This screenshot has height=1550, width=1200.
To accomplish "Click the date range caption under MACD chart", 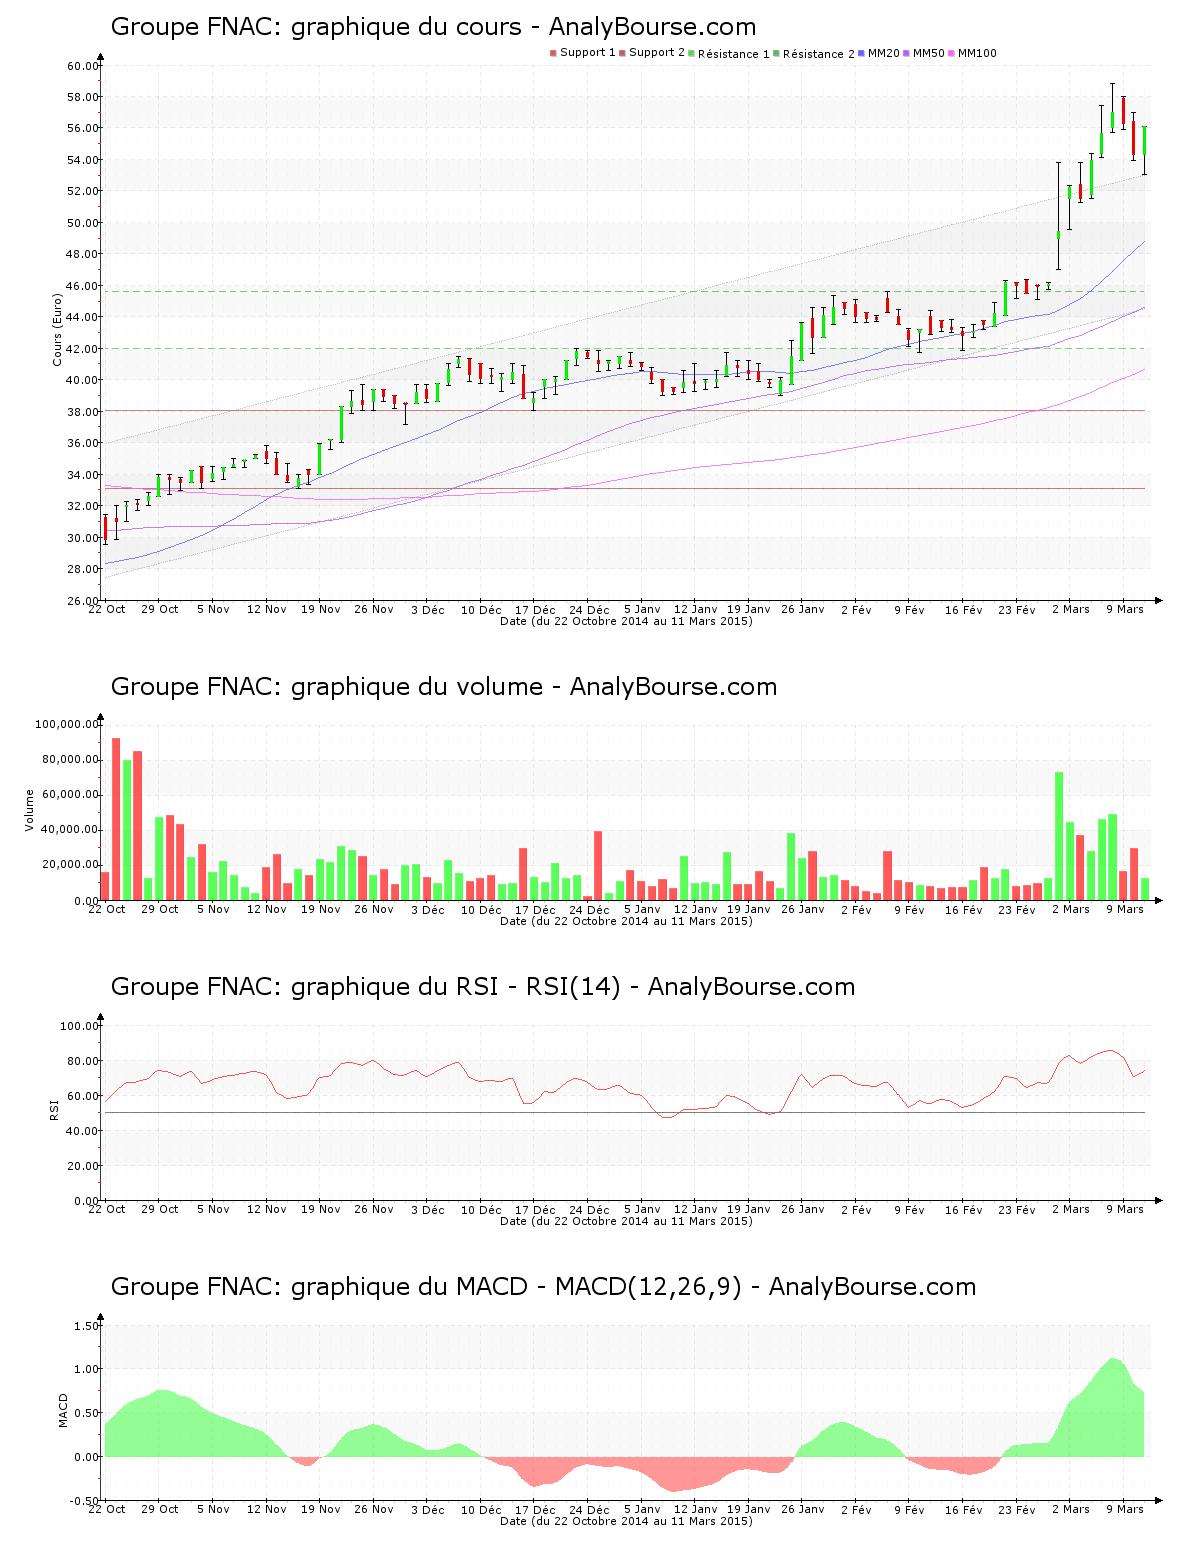I will (626, 1521).
